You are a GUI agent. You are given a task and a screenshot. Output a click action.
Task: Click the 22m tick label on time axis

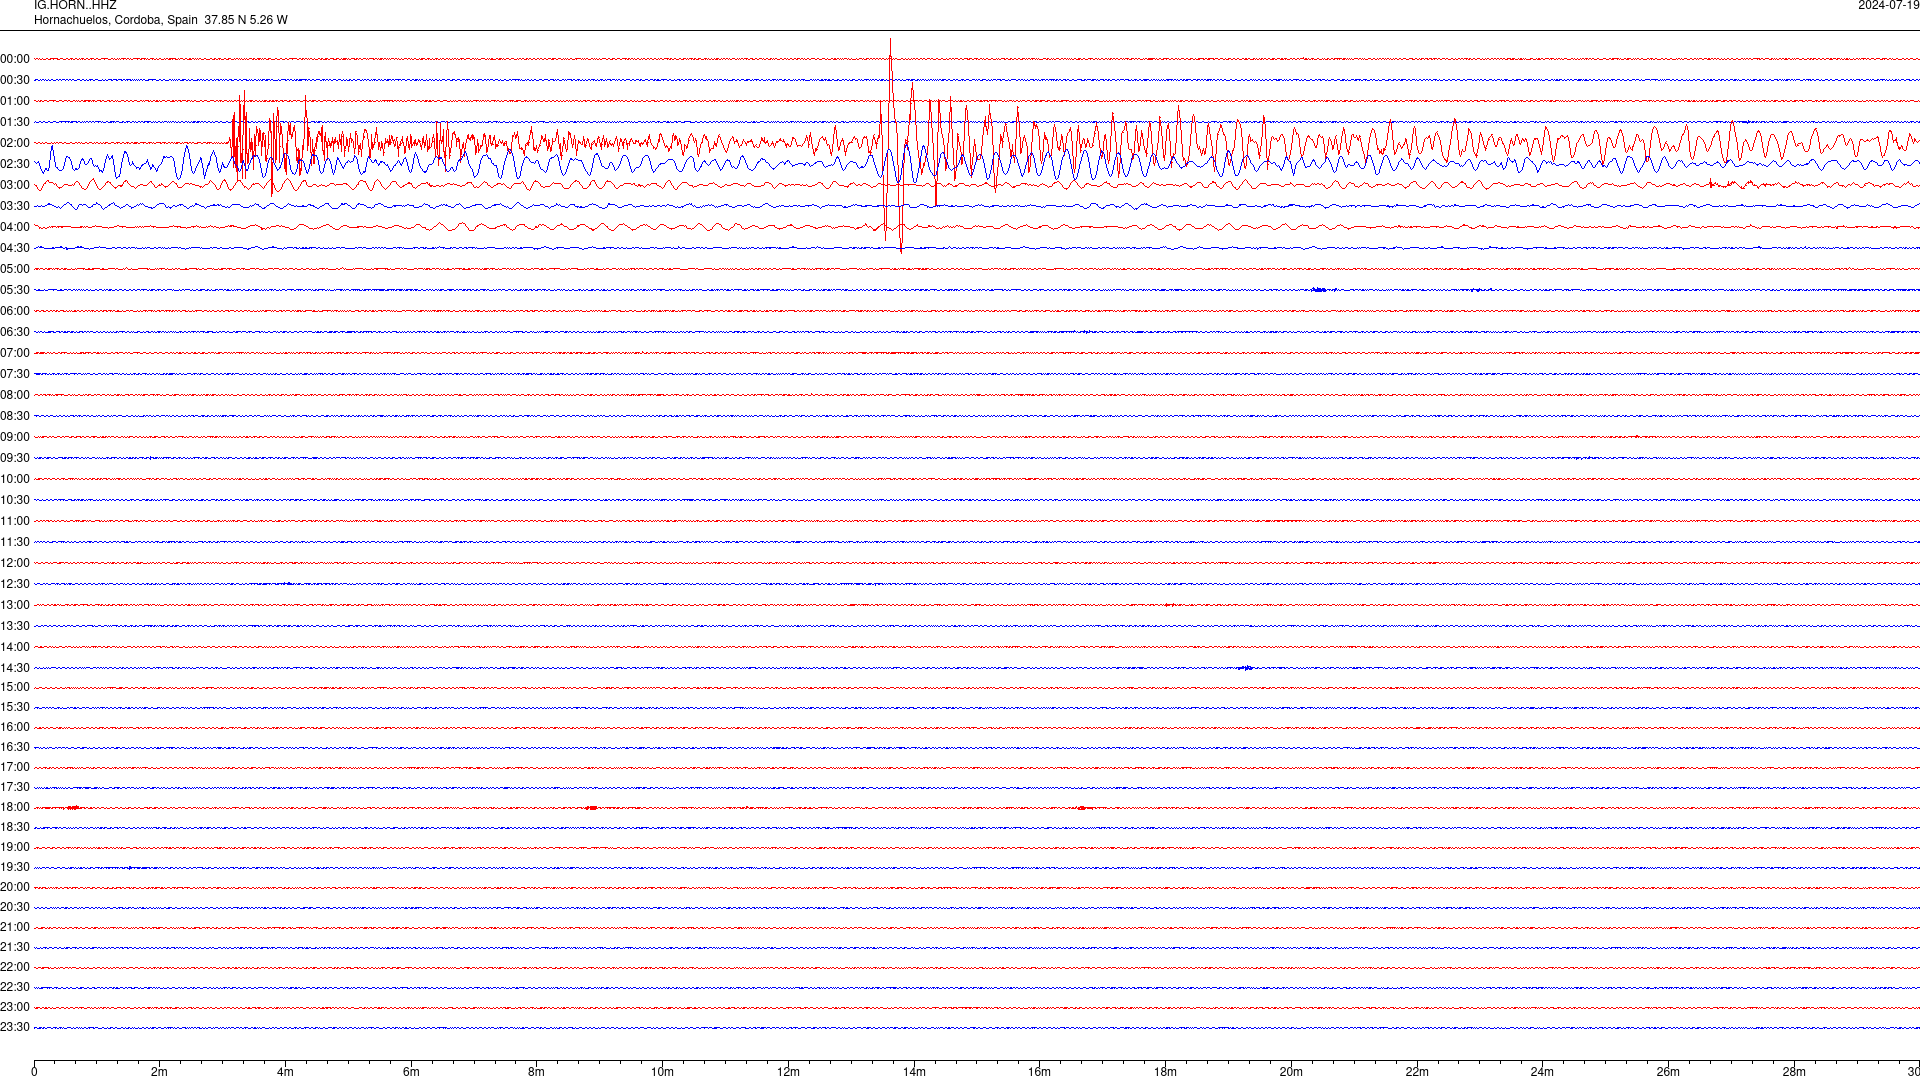point(1417,1072)
